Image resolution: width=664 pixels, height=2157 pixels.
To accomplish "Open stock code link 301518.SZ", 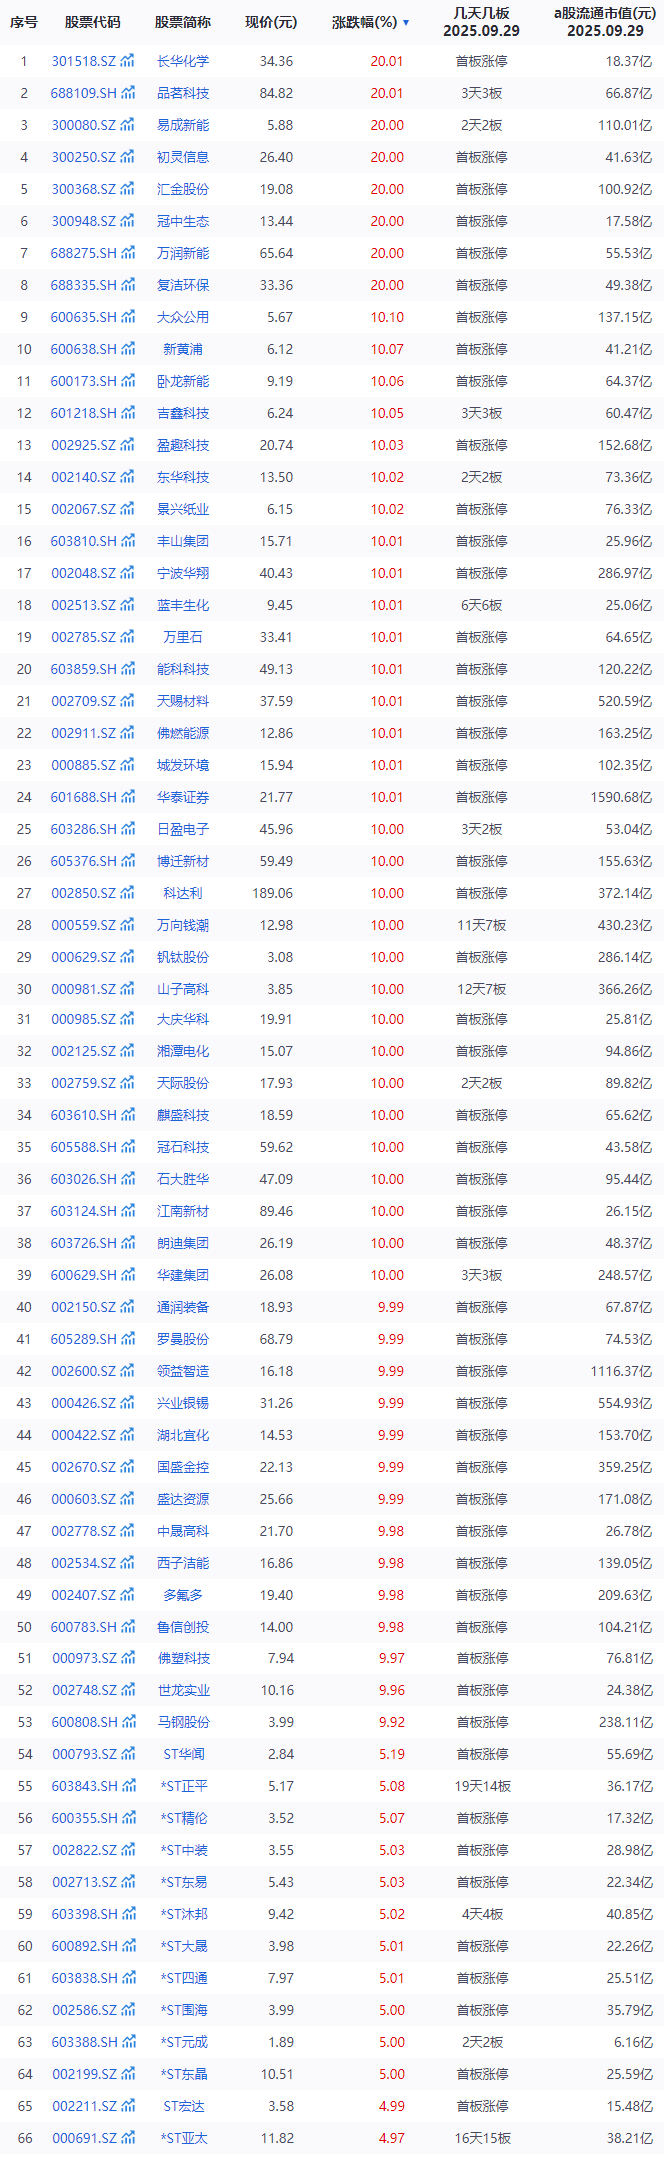I will click(x=84, y=61).
